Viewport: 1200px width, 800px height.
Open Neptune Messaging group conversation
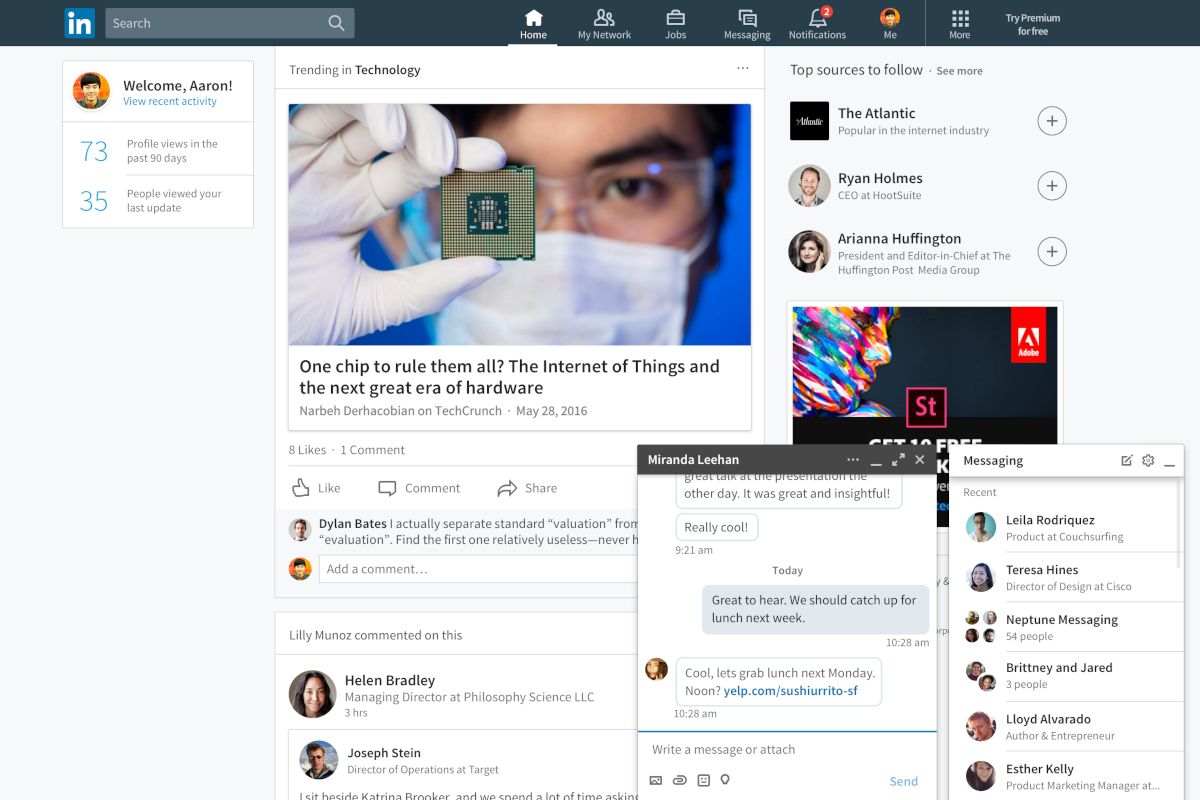(1066, 627)
